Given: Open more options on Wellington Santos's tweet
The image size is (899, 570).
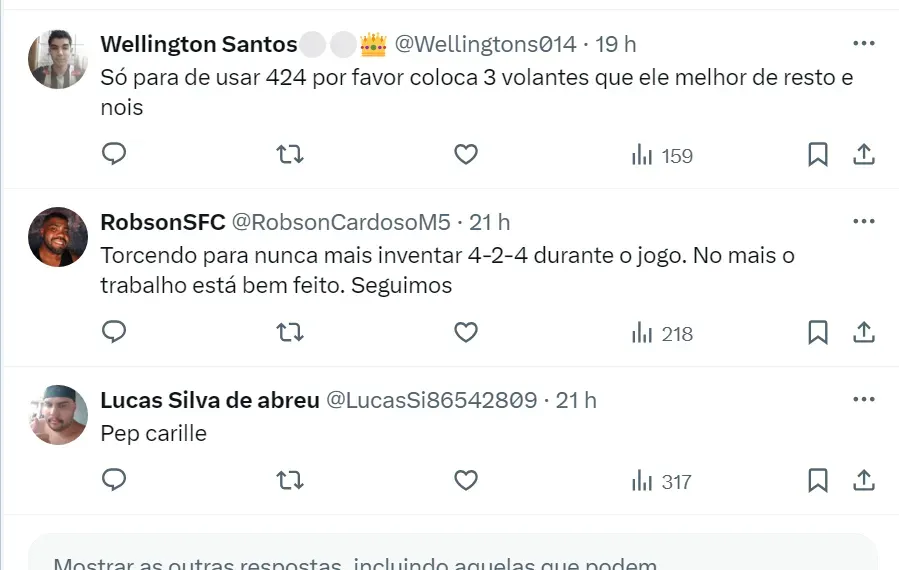Looking at the screenshot, I should [864, 44].
